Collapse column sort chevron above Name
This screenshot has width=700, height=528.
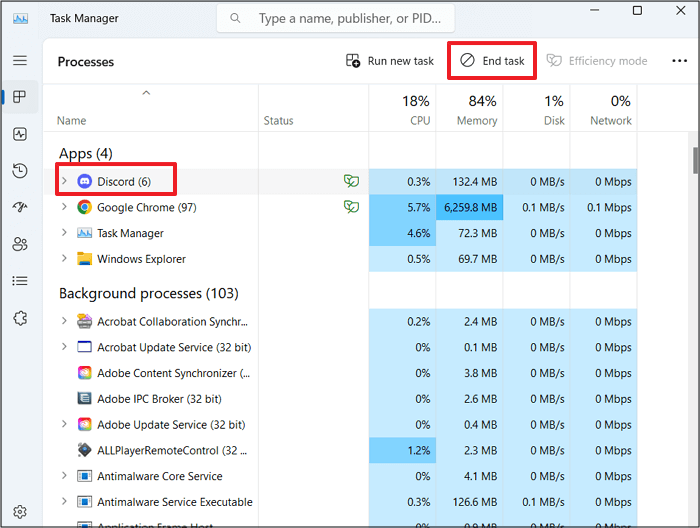[x=146, y=93]
